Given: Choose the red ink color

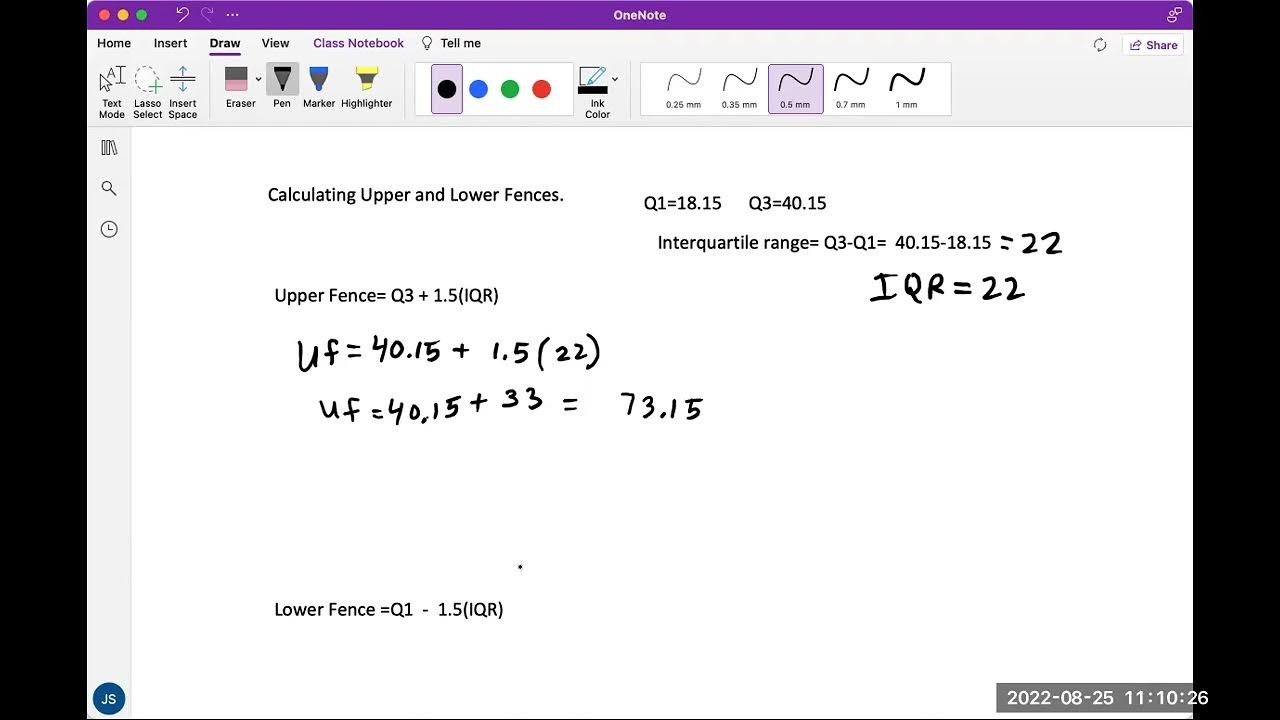Looking at the screenshot, I should tap(542, 89).
